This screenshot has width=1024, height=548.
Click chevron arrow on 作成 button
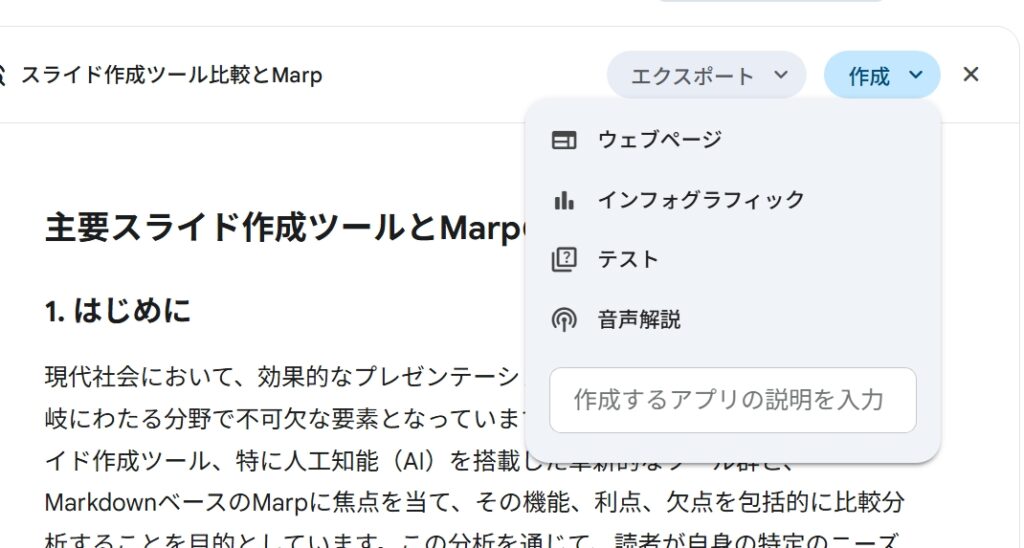tap(916, 75)
